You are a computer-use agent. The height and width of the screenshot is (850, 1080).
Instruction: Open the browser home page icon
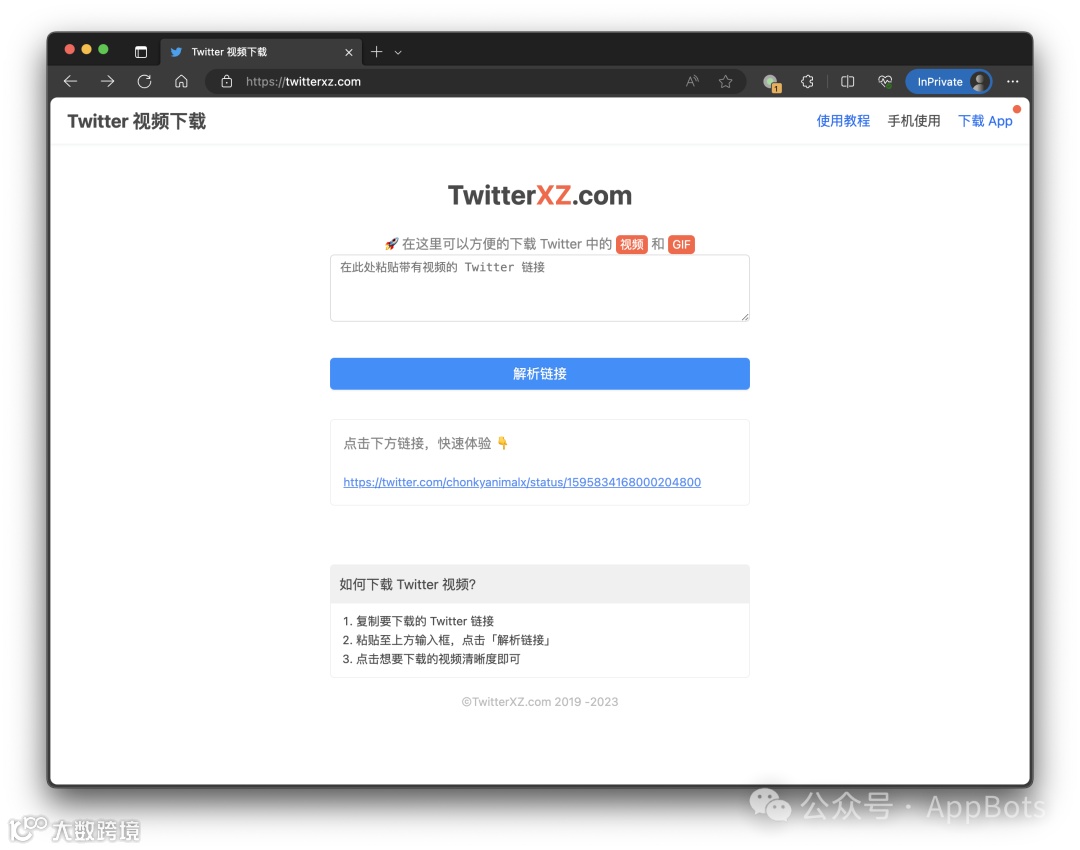pyautogui.click(x=181, y=81)
